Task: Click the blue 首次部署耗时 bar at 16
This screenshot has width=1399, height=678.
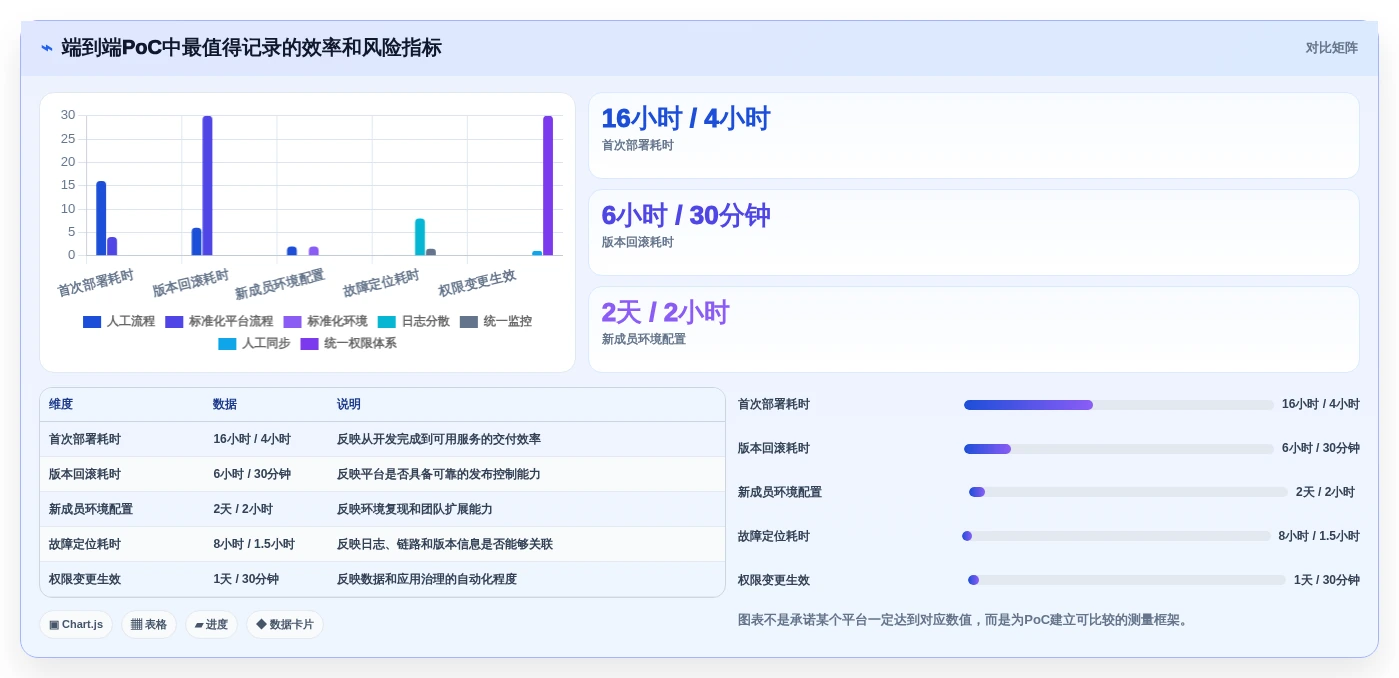Action: [x=101, y=218]
